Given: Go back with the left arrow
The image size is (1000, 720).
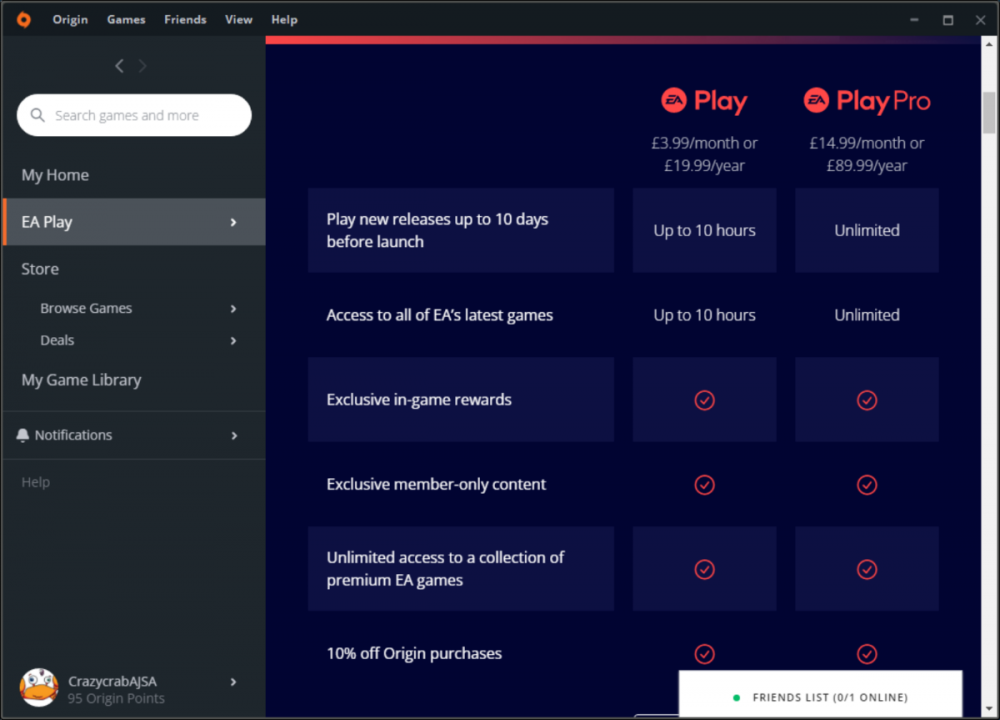Looking at the screenshot, I should [119, 66].
